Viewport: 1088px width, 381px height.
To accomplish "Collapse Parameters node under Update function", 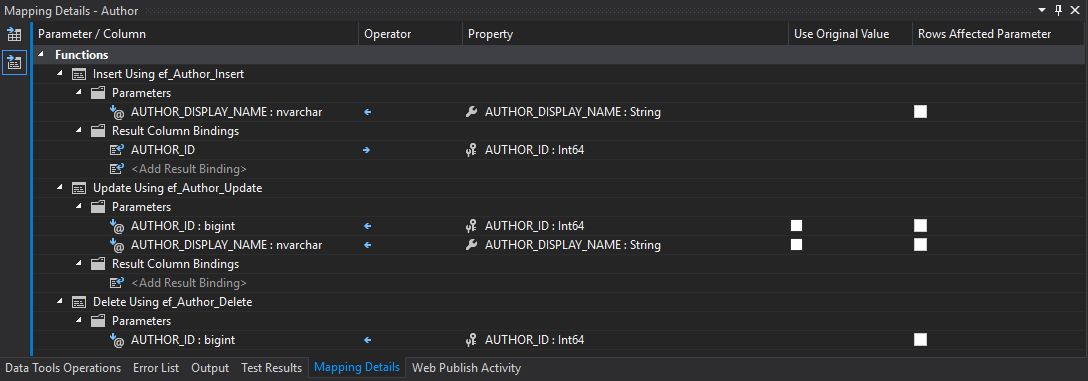I will pyautogui.click(x=79, y=206).
